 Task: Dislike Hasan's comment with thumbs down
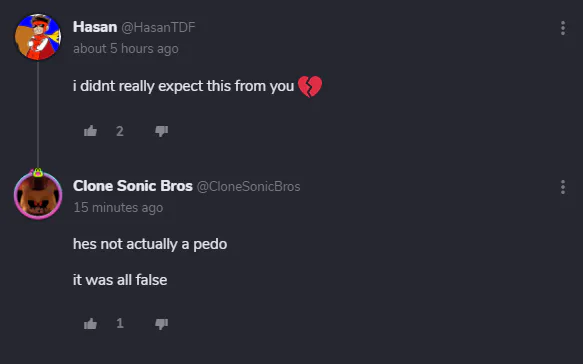161,131
